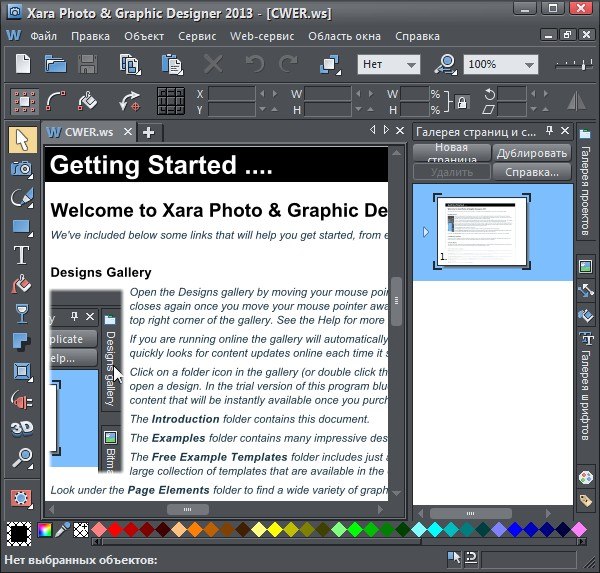This screenshot has height=573, width=600.
Task: Toggle the lock aspect ratio padlock
Action: click(462, 102)
